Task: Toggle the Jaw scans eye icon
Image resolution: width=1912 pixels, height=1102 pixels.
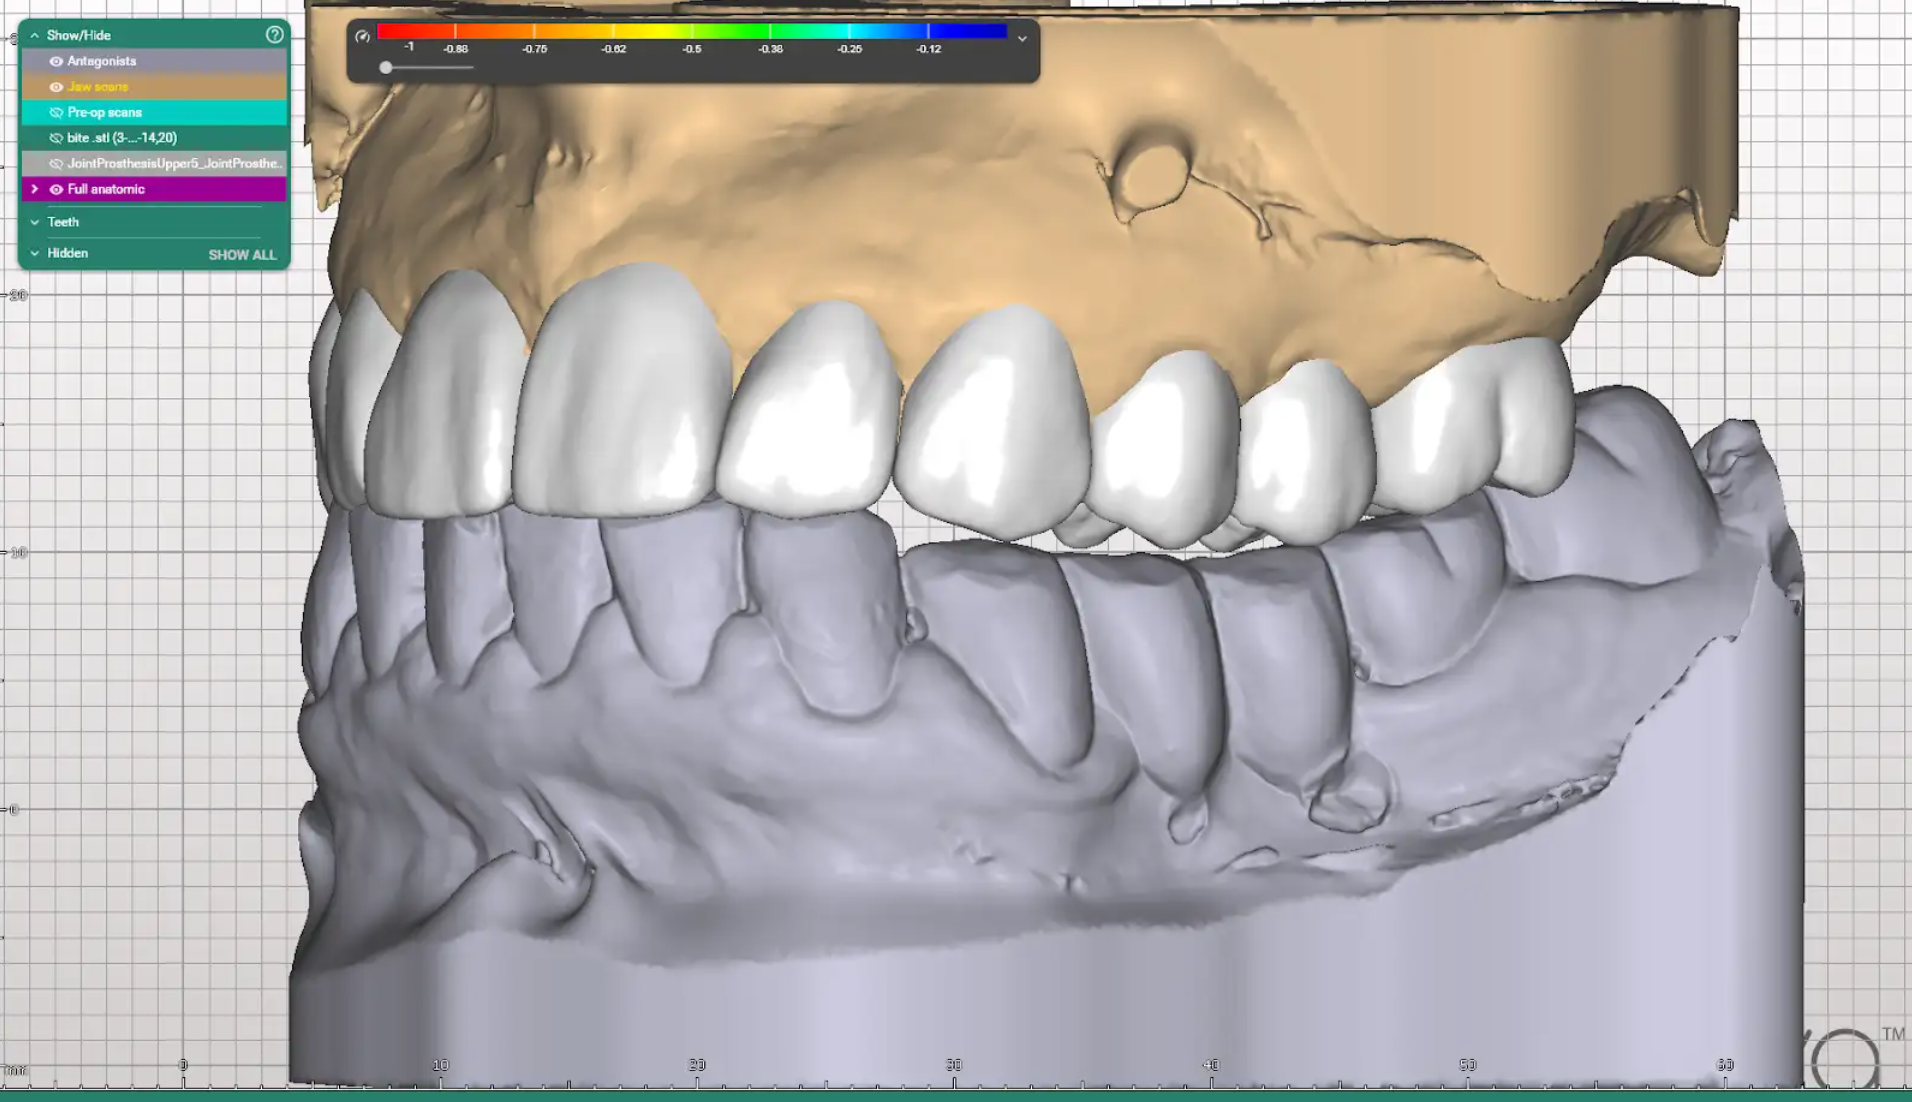Action: [56, 87]
